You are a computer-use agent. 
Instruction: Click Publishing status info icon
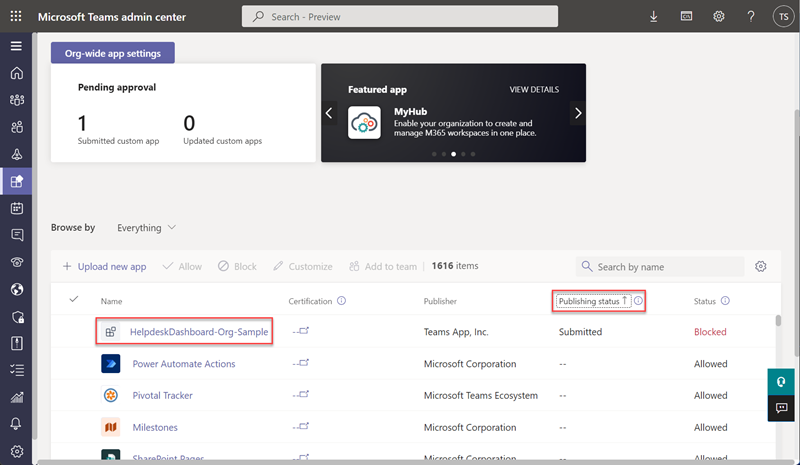(x=638, y=301)
